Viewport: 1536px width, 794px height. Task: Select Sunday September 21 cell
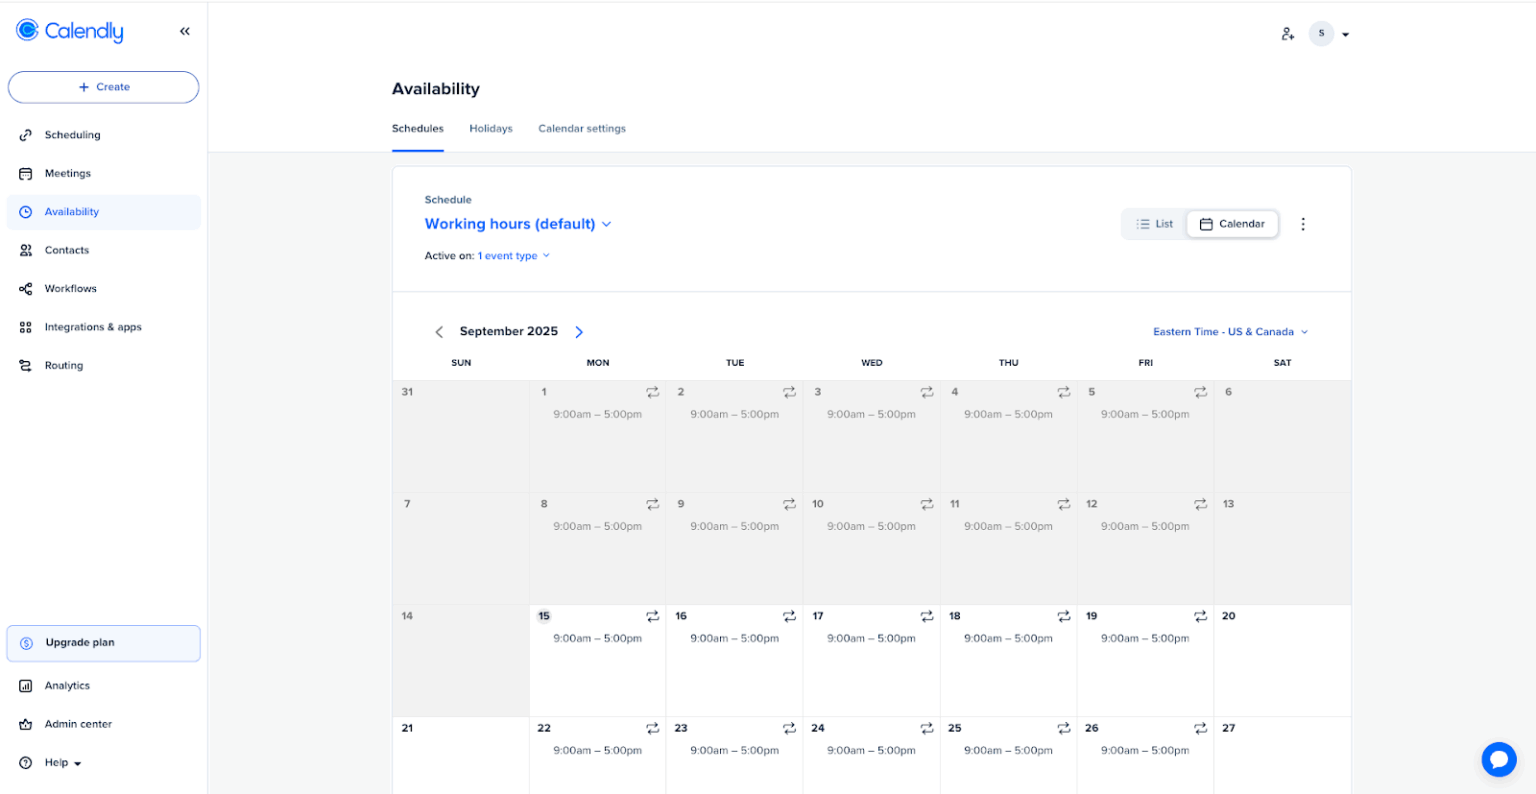click(461, 756)
